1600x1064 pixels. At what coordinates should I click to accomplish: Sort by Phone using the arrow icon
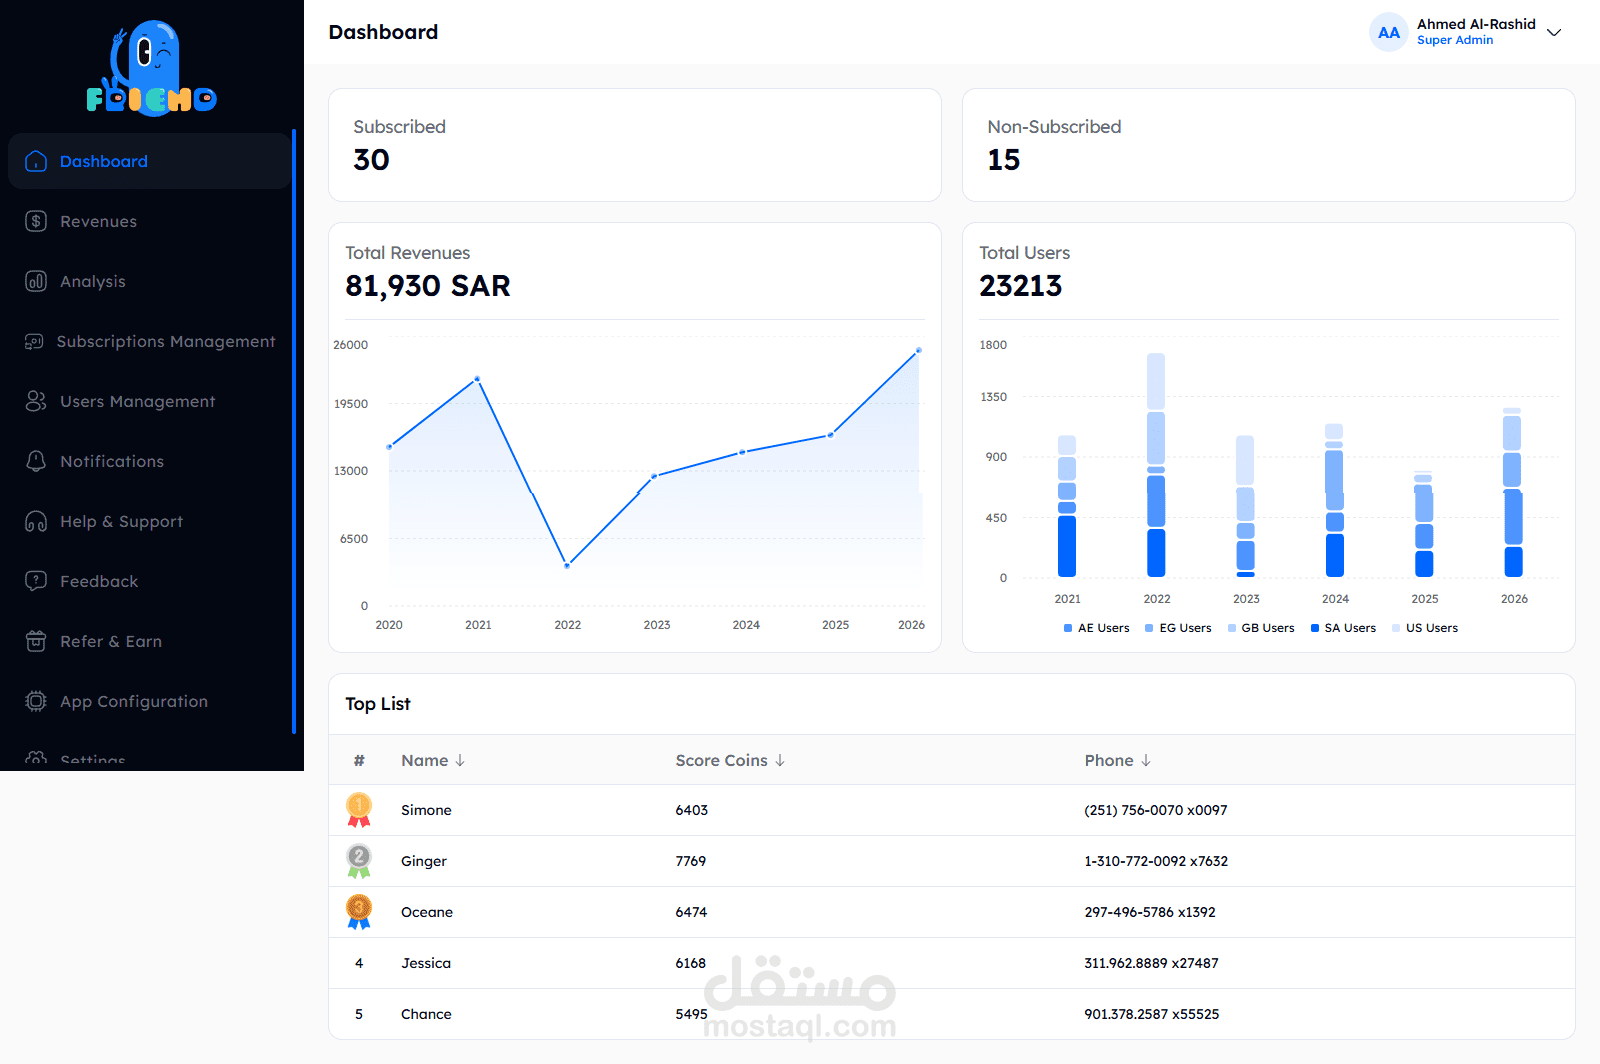coord(1146,760)
